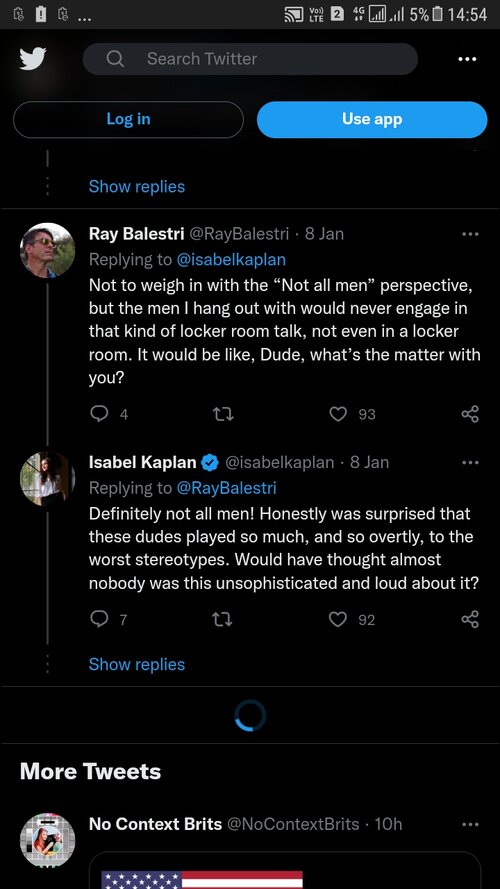
Task: Retweet Ray Balestri's tweet
Action: 223,414
